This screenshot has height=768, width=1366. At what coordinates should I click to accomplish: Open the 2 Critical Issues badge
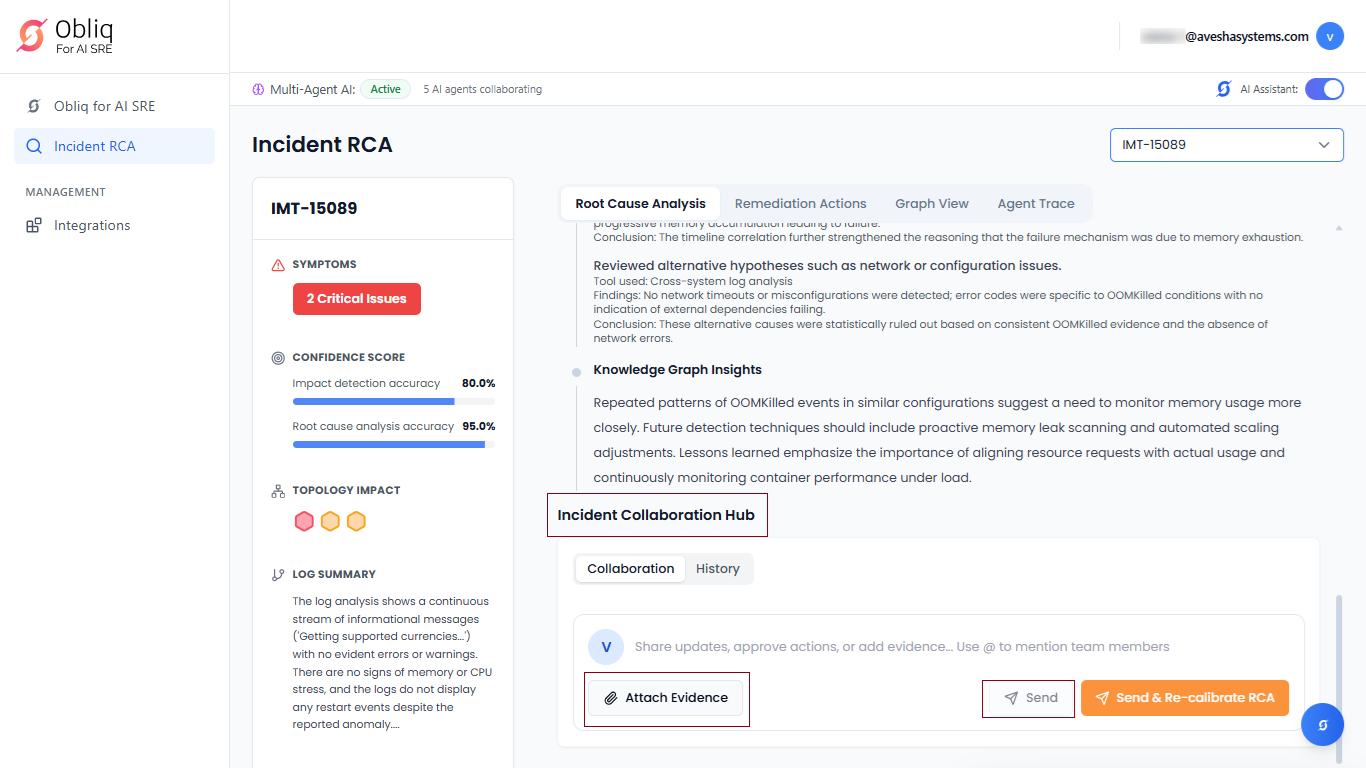(x=356, y=299)
